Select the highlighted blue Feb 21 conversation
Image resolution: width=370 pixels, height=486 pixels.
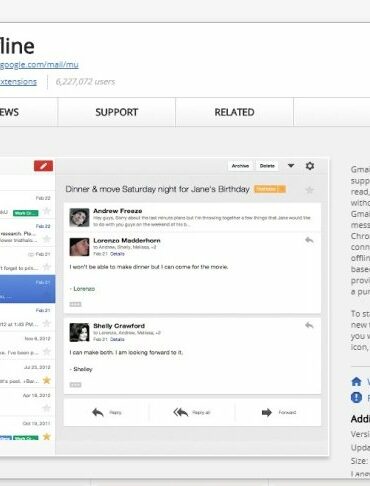(x=28, y=289)
